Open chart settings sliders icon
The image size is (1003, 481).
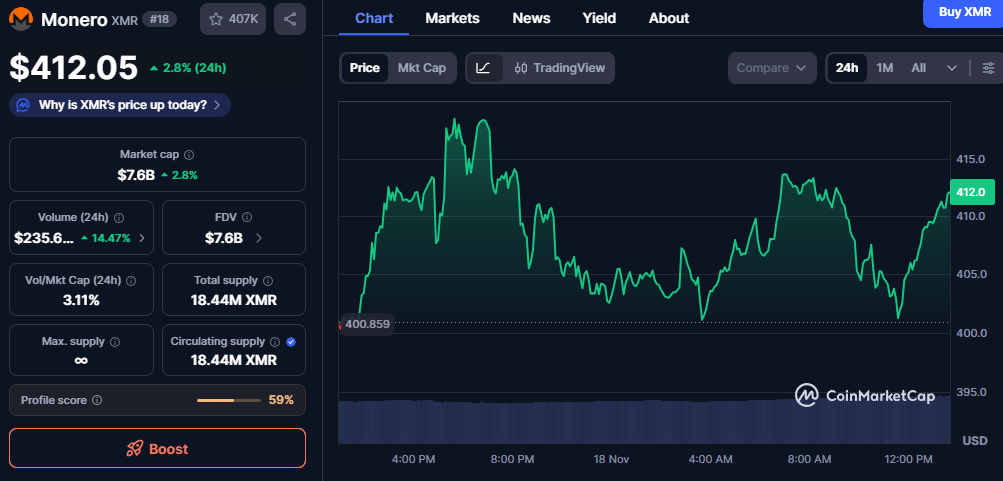988,68
